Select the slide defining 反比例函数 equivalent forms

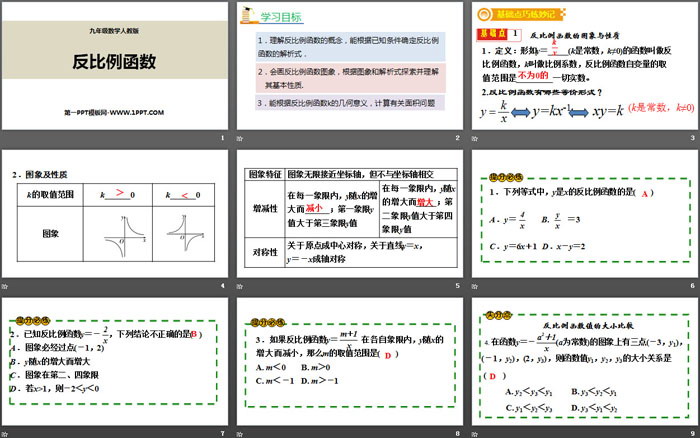tap(585, 66)
